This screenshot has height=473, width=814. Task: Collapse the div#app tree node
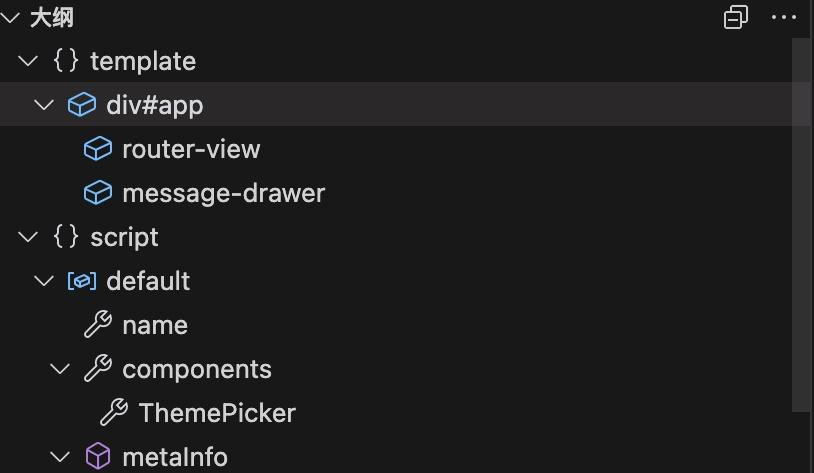click(x=44, y=105)
